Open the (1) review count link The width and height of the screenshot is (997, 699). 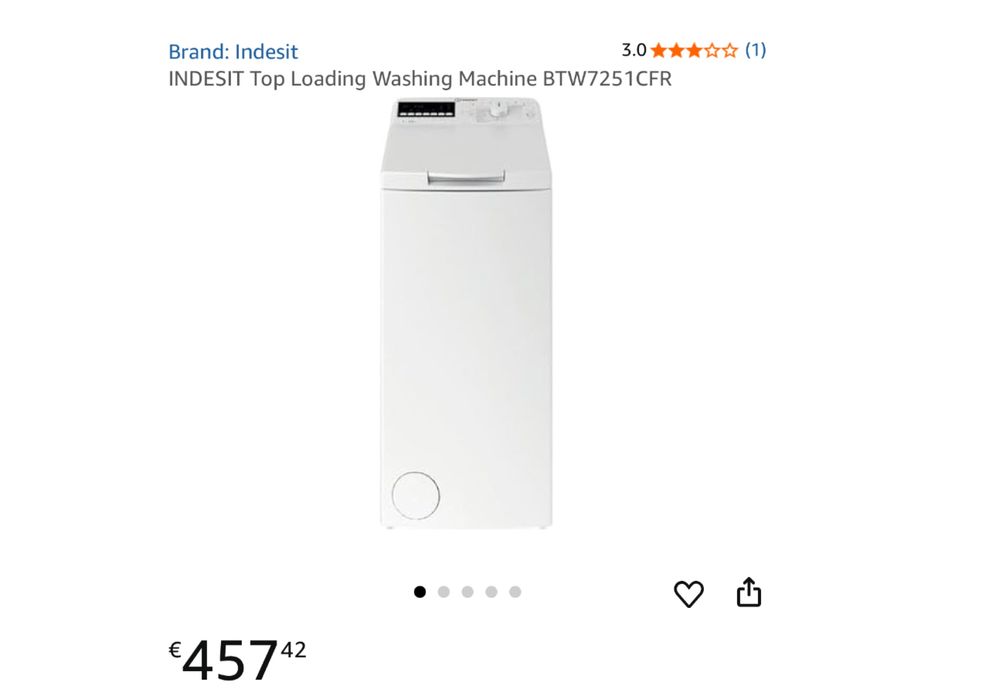[x=755, y=50]
